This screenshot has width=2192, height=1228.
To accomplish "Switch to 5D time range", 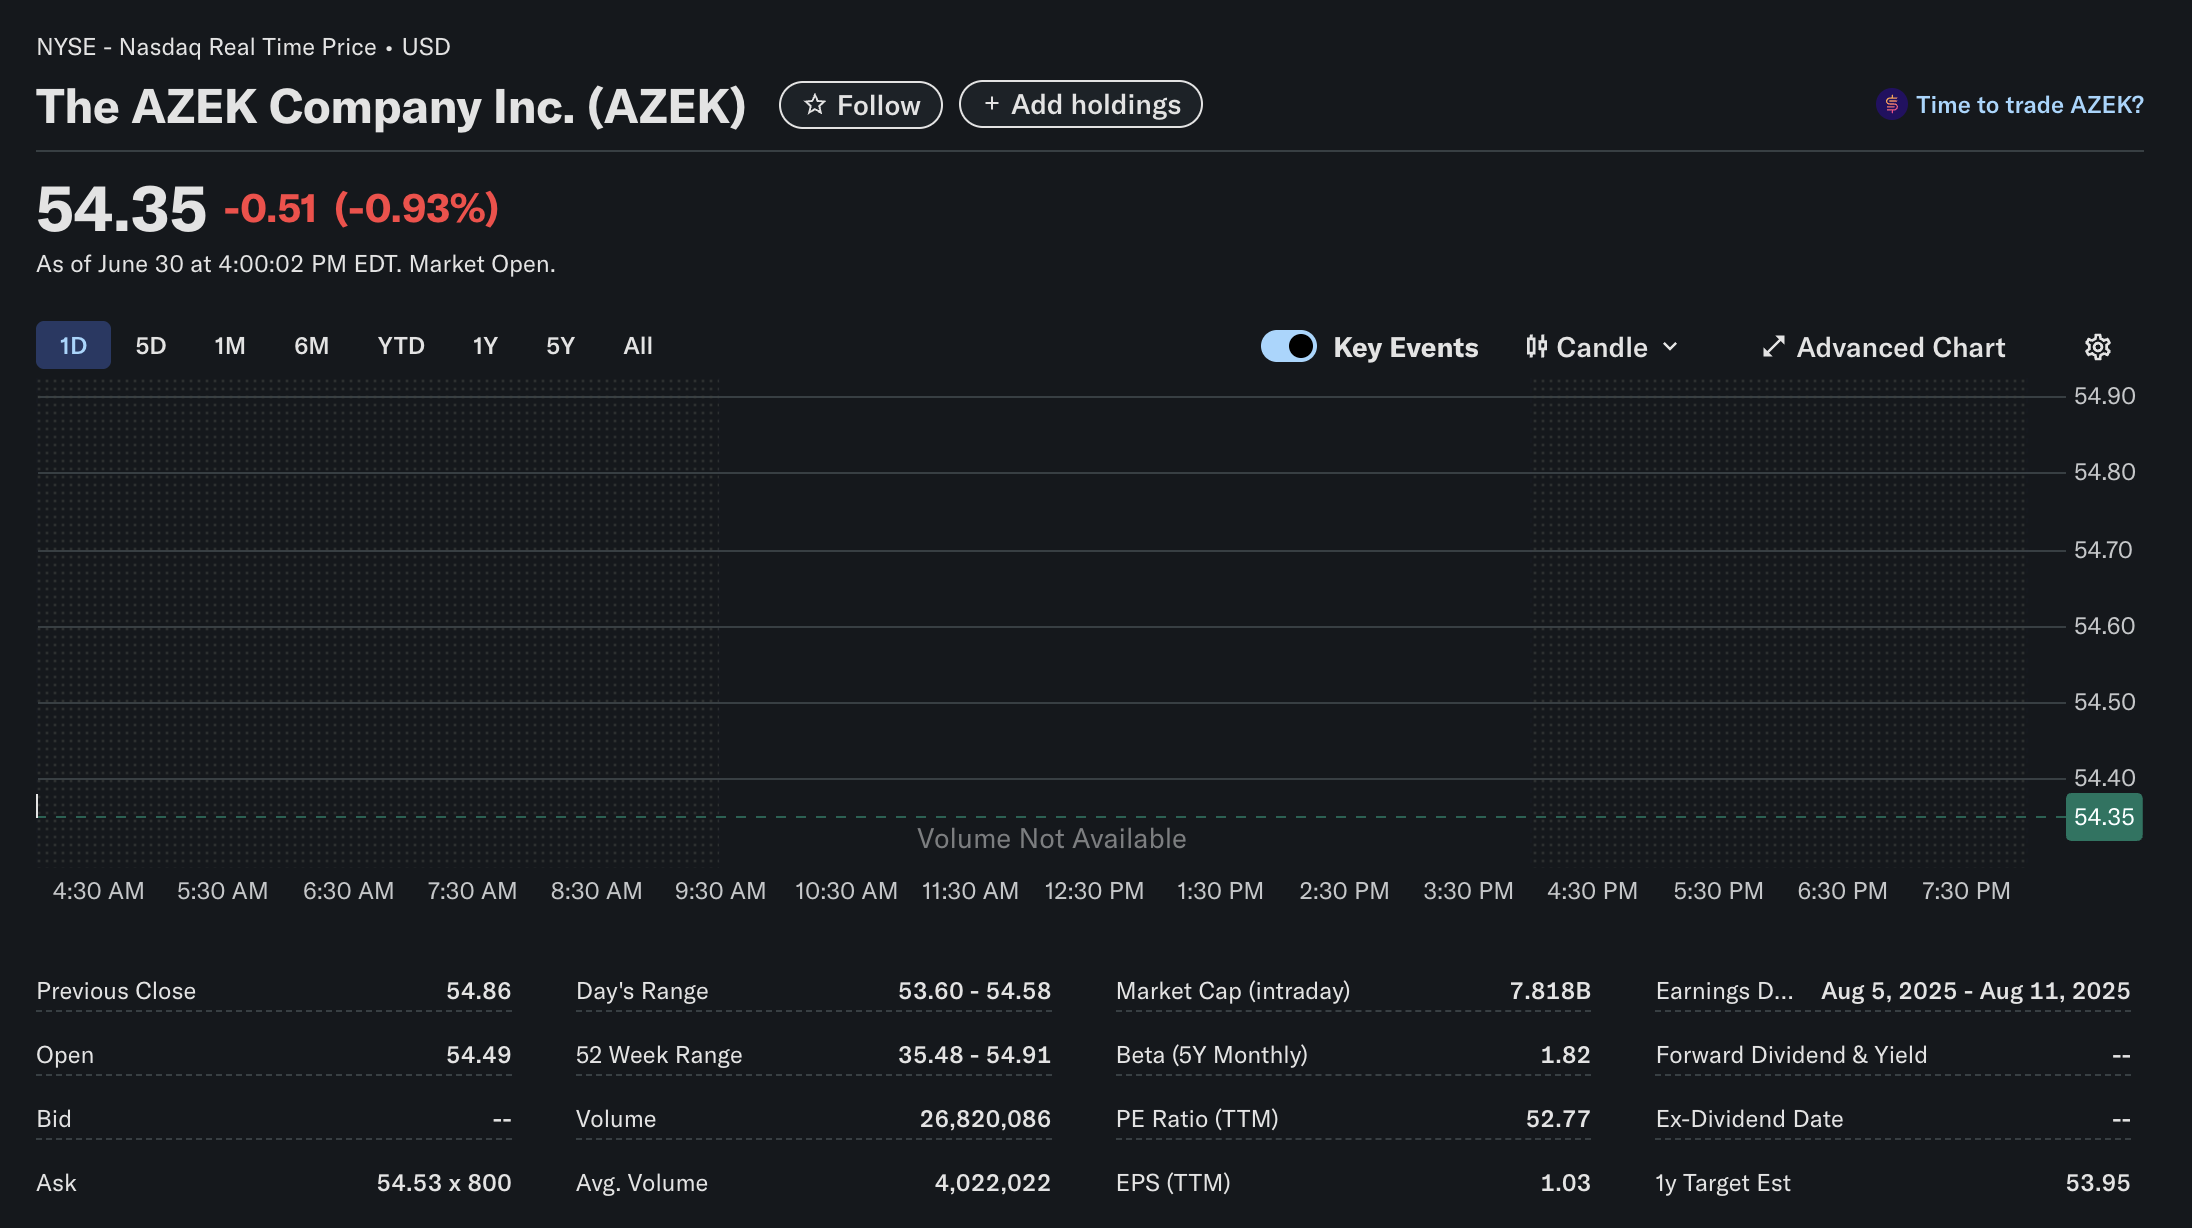I will coord(151,346).
